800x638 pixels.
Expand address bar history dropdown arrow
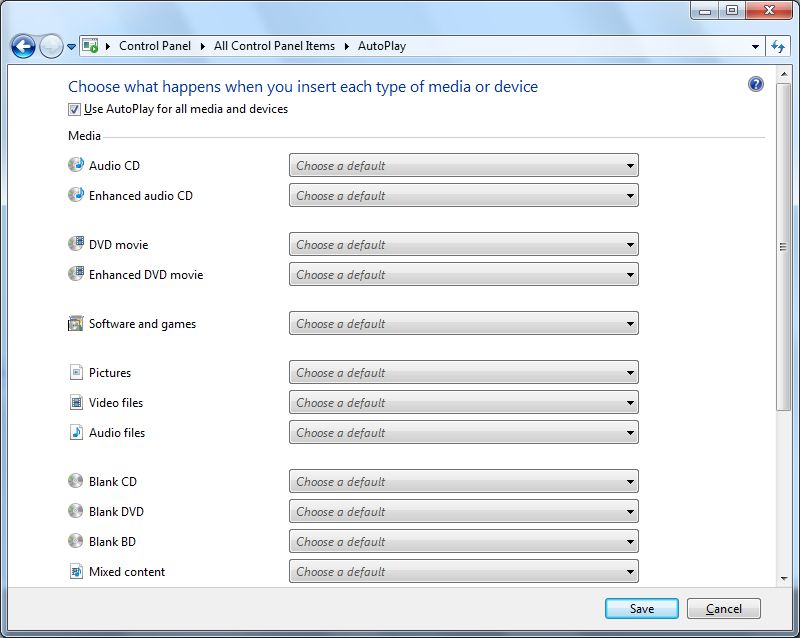point(755,46)
